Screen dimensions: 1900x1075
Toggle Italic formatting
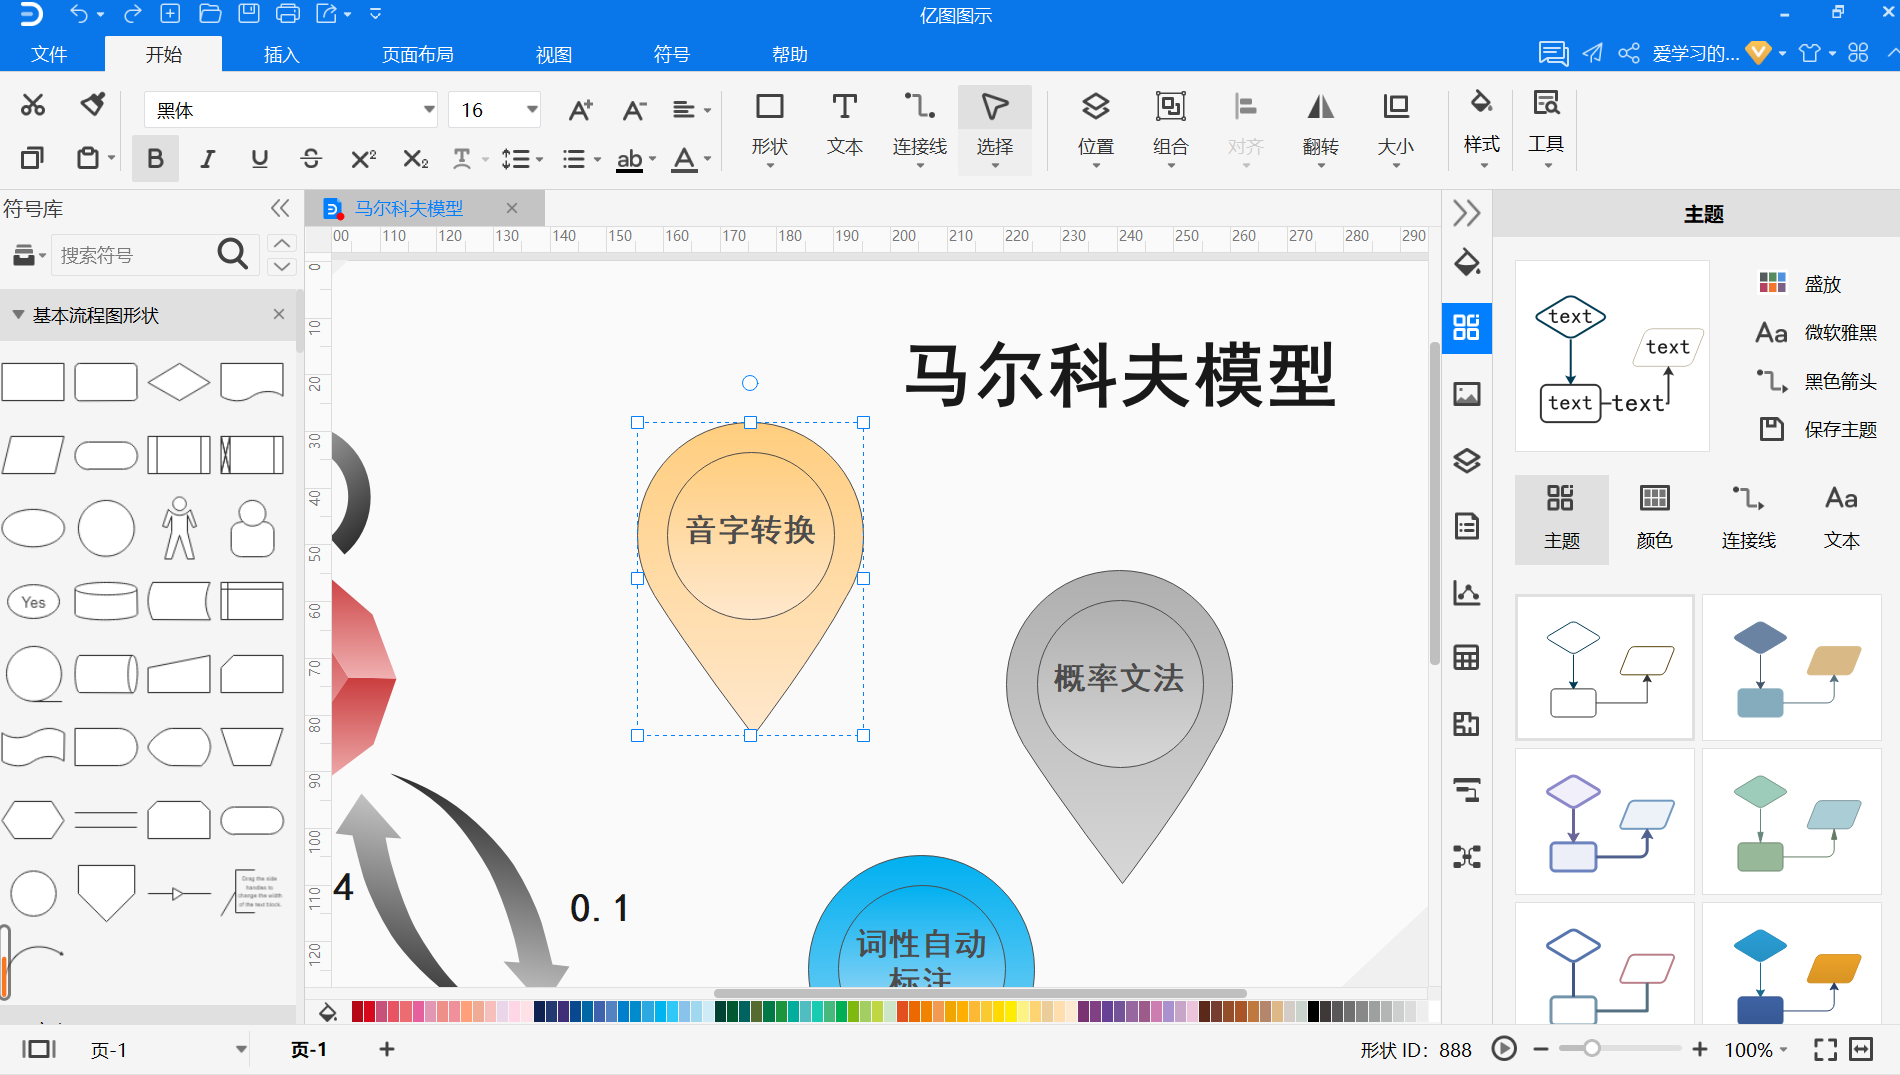[x=207, y=159]
